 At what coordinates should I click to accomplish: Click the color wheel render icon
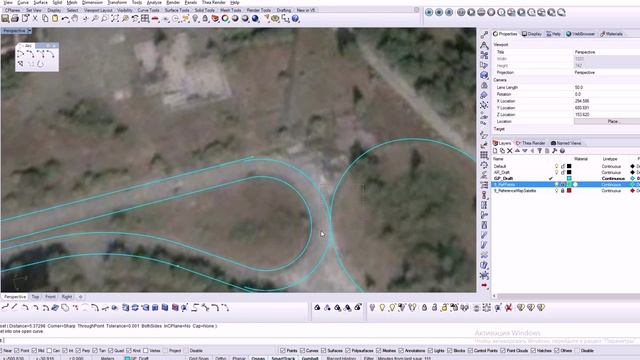pos(225,18)
